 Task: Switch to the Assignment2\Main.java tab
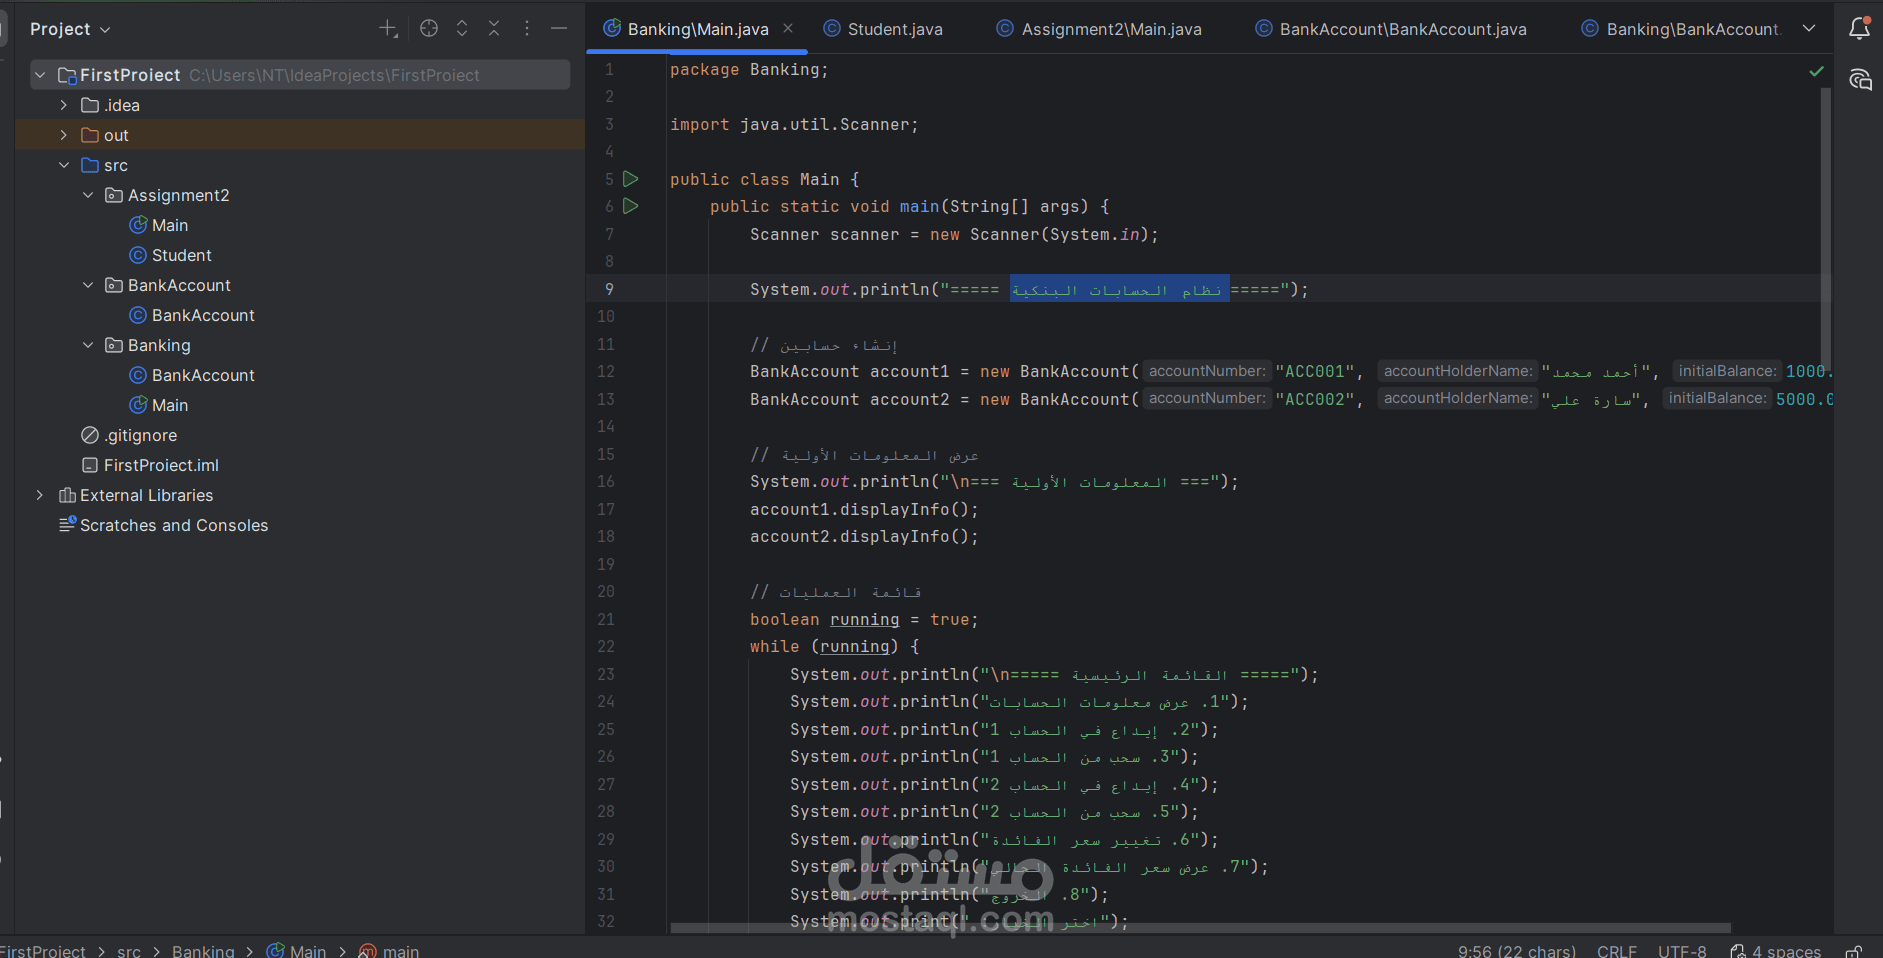[x=1099, y=29]
